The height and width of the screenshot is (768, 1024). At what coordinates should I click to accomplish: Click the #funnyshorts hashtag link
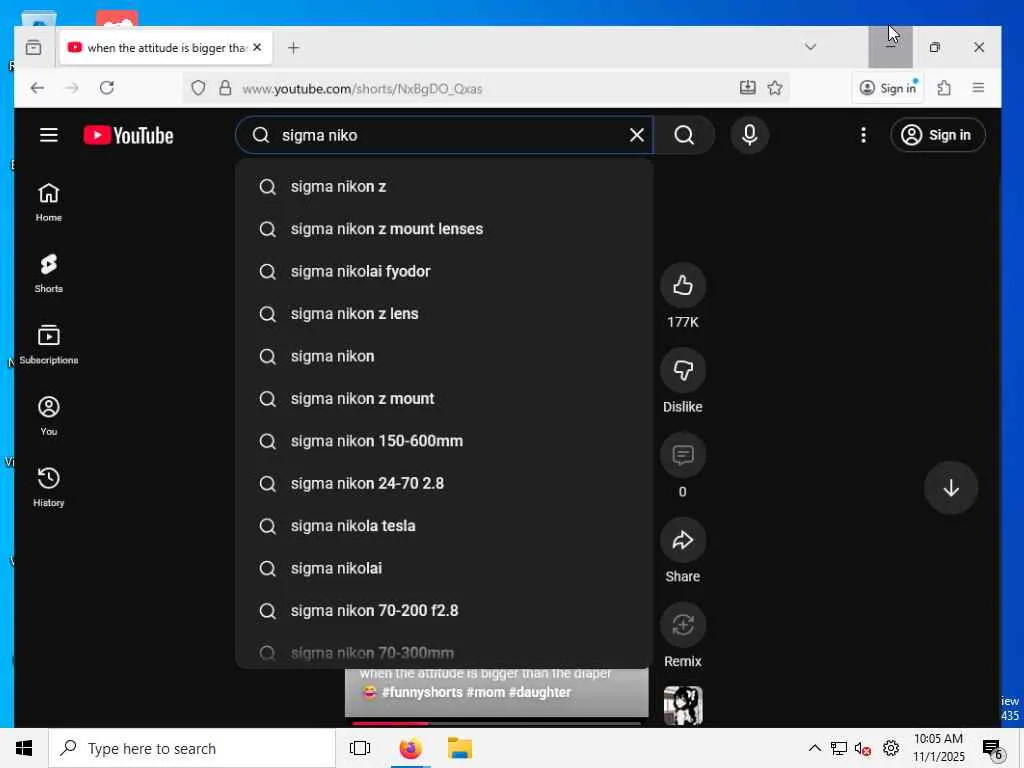(422, 692)
